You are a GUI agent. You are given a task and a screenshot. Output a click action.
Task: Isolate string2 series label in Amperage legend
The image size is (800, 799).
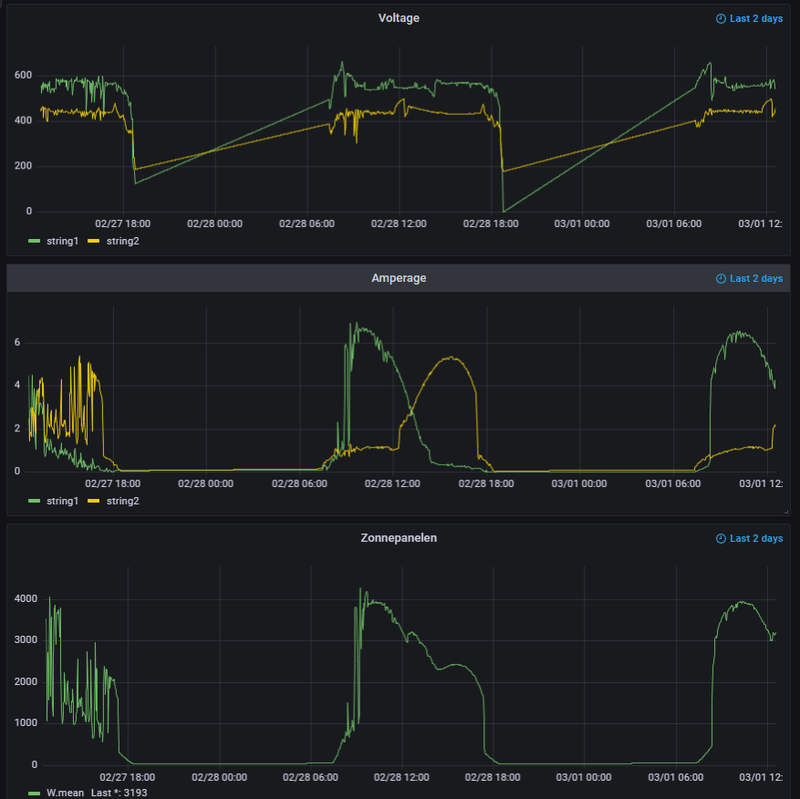tap(122, 500)
